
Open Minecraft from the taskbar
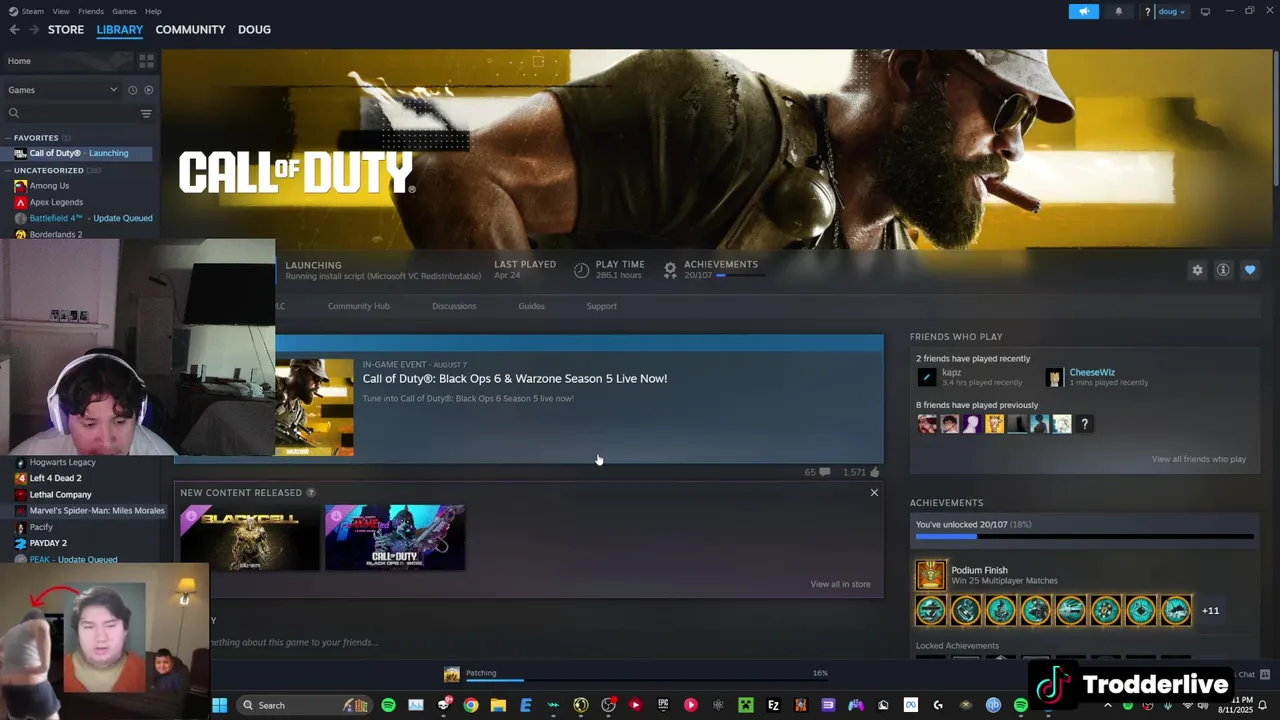(x=745, y=705)
